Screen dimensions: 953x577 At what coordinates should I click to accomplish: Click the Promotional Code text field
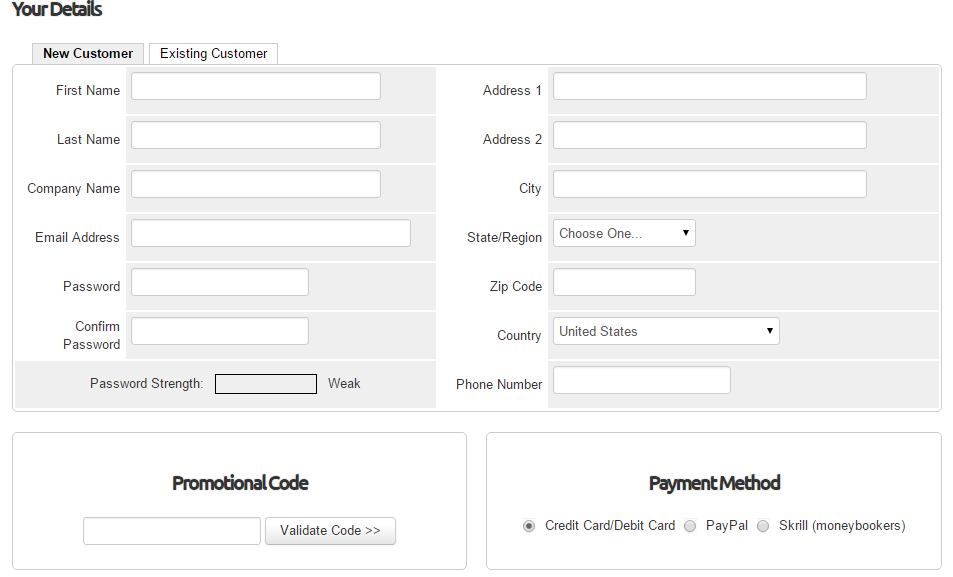click(x=172, y=531)
